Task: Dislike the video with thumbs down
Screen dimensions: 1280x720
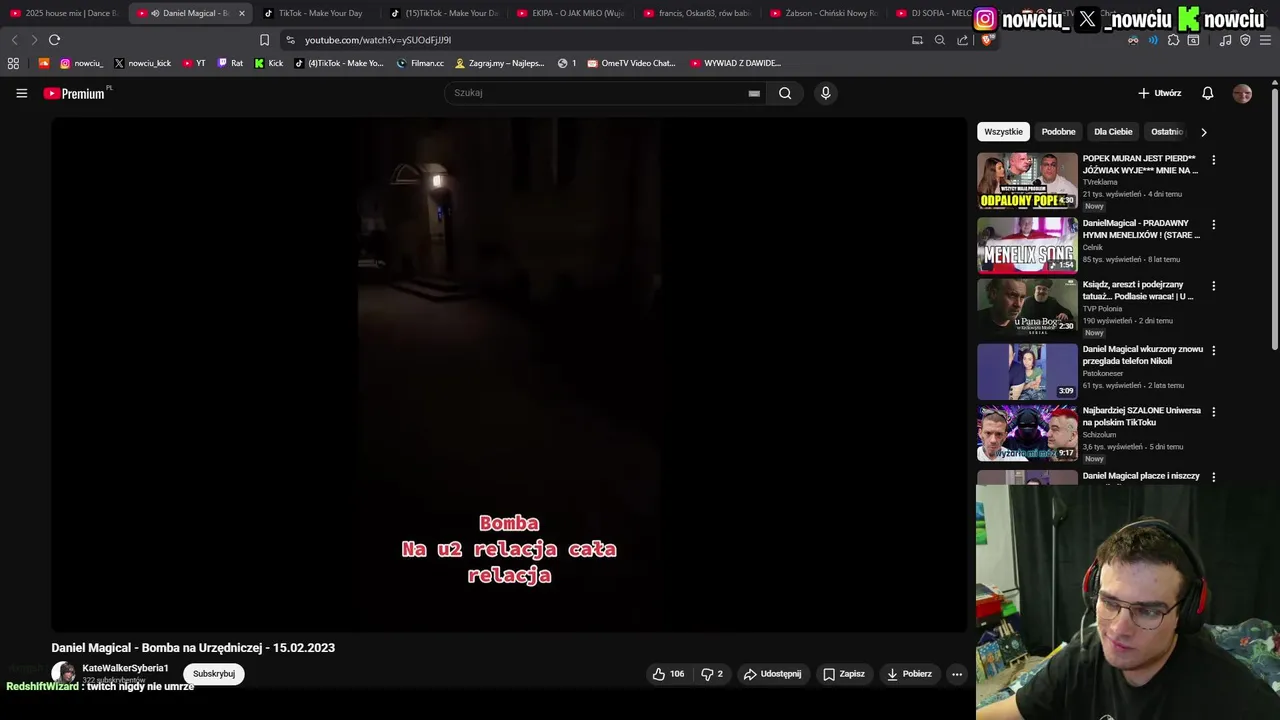Action: point(712,674)
